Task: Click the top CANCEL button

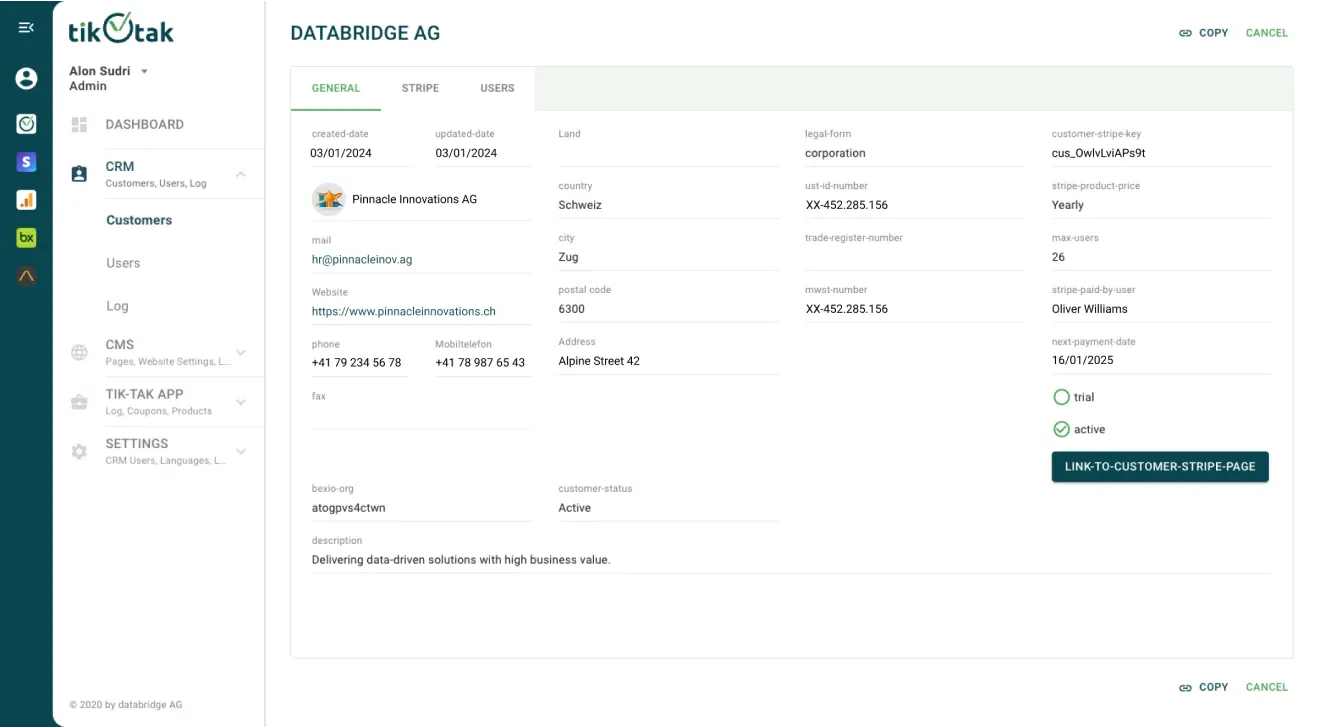Action: [x=1267, y=33]
